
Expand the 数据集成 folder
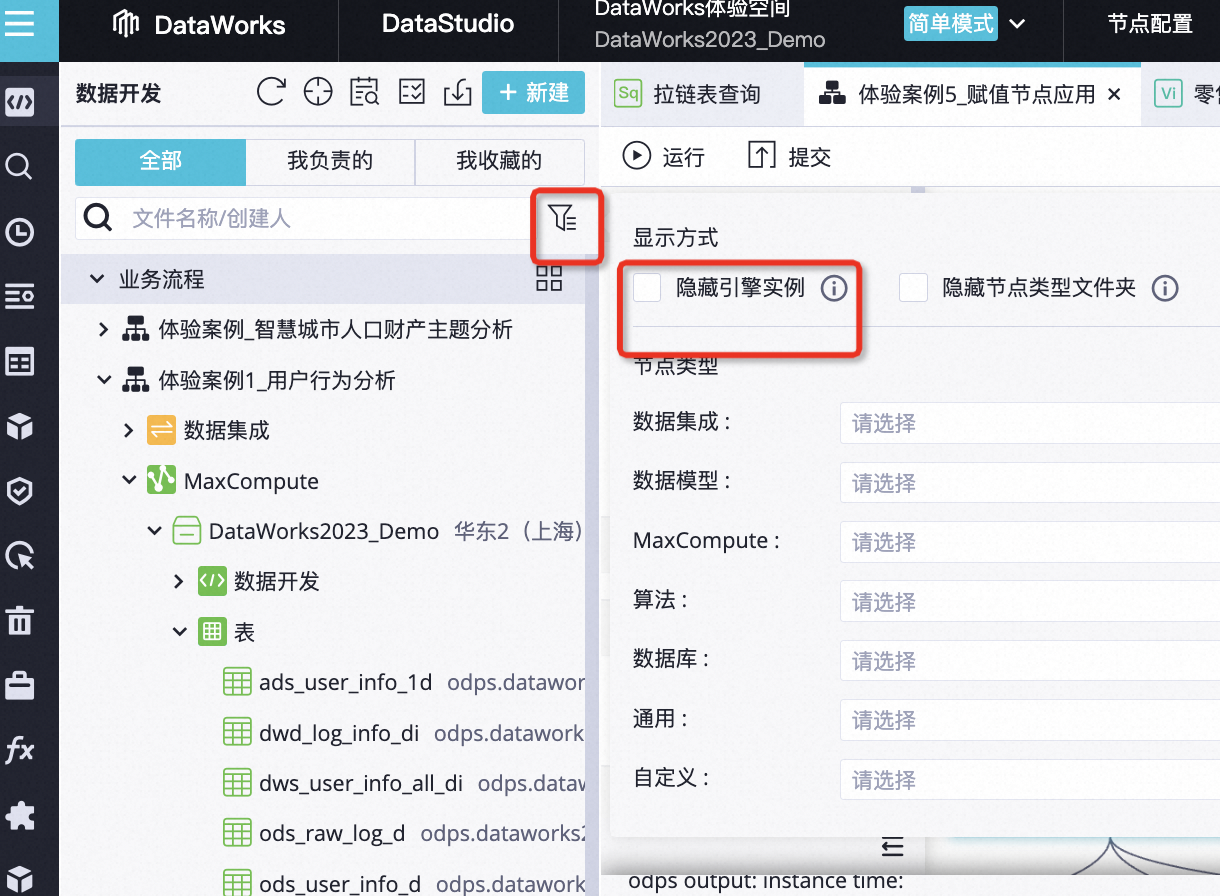click(129, 431)
